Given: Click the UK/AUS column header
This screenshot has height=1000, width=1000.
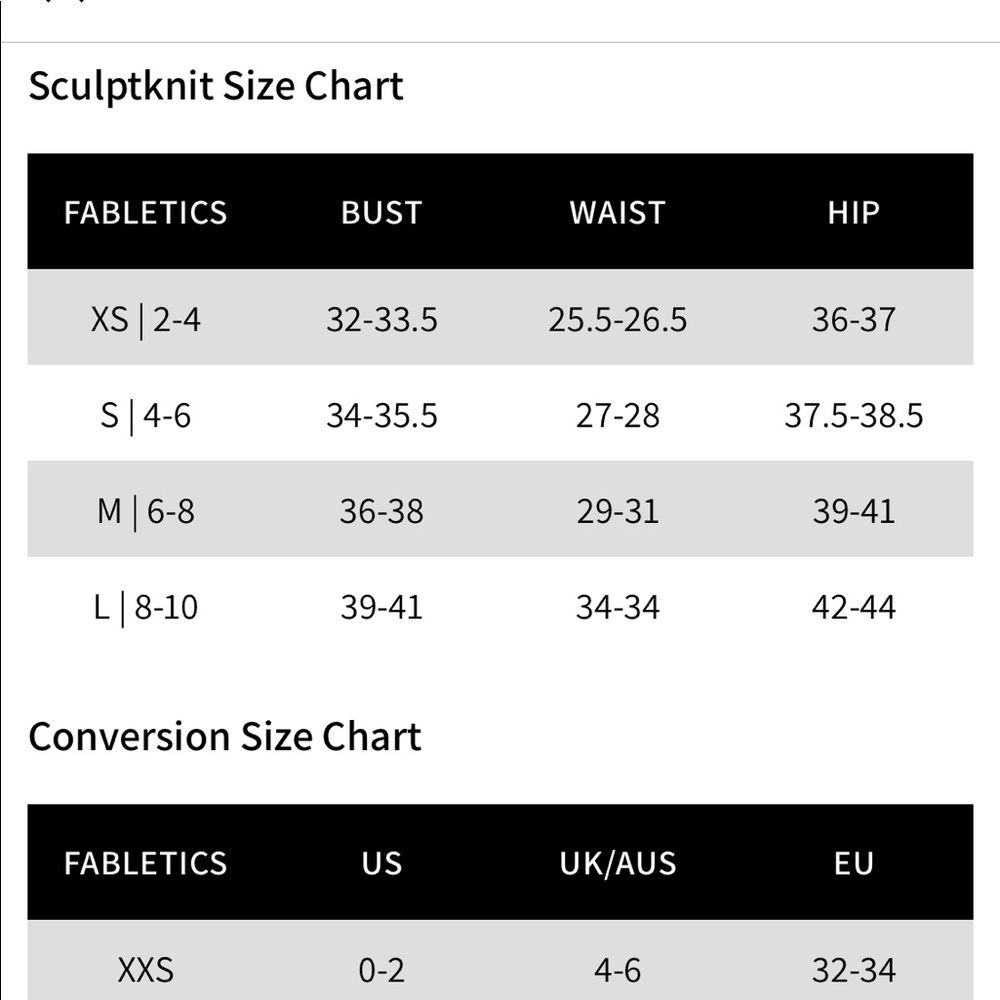Looking at the screenshot, I should pos(617,863).
